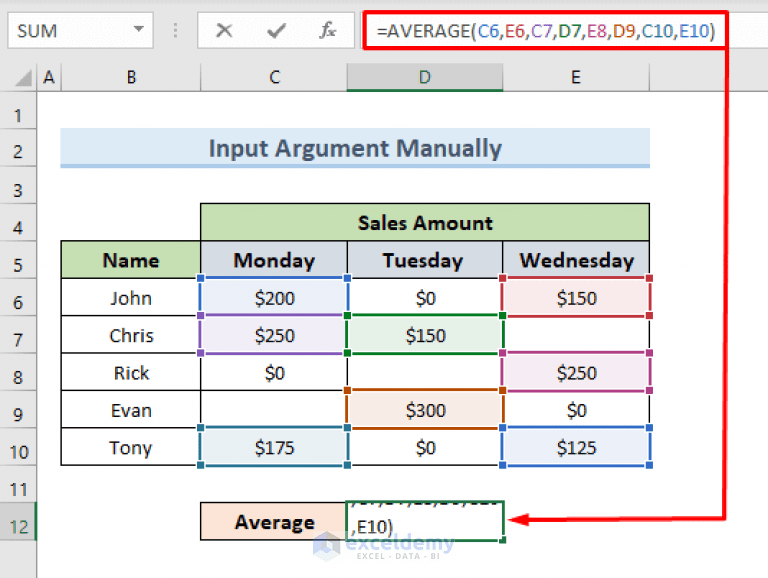Click Rick's empty Tuesday cell
This screenshot has height=578, width=768.
point(425,372)
